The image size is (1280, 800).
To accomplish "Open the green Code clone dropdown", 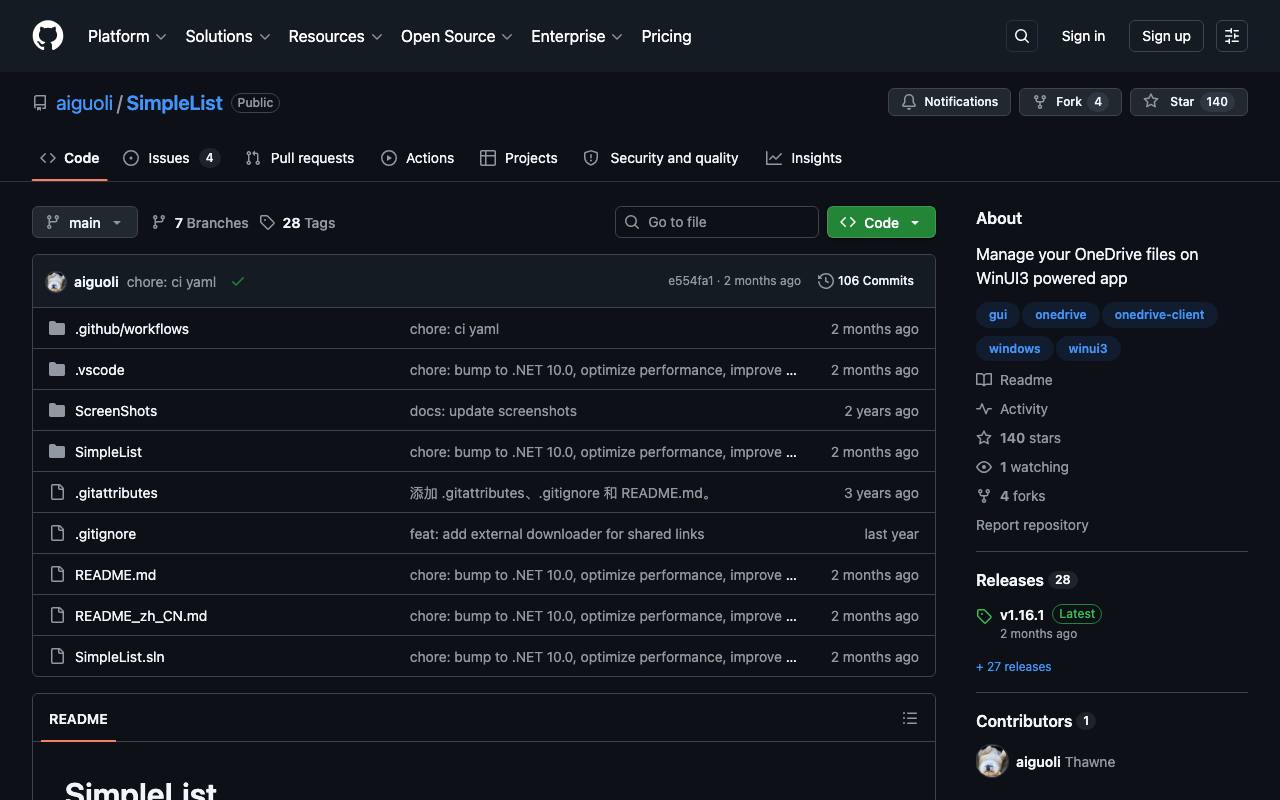I will pos(881,222).
